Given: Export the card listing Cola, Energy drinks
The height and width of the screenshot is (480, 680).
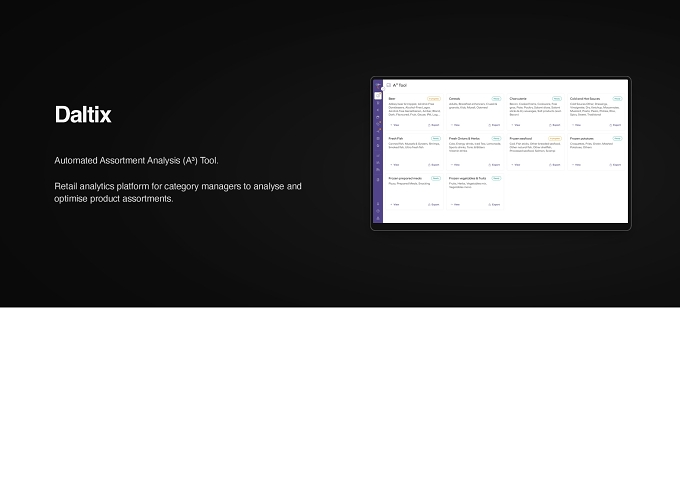Looking at the screenshot, I should pyautogui.click(x=494, y=165).
